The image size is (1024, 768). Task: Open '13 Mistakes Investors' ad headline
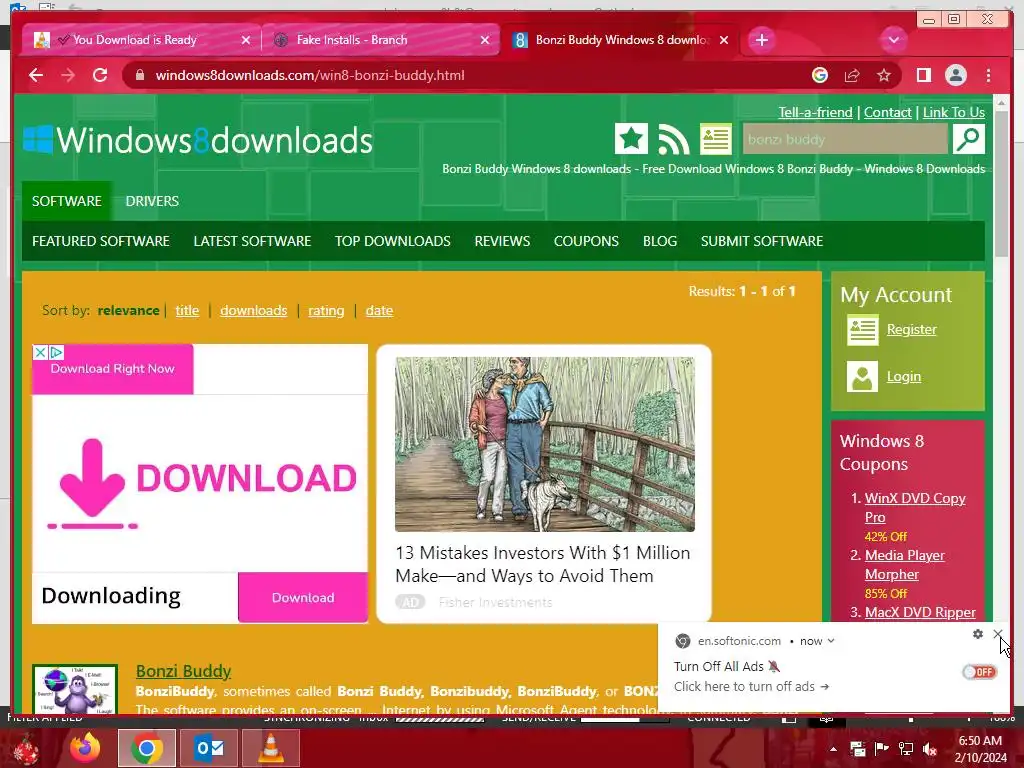543,564
